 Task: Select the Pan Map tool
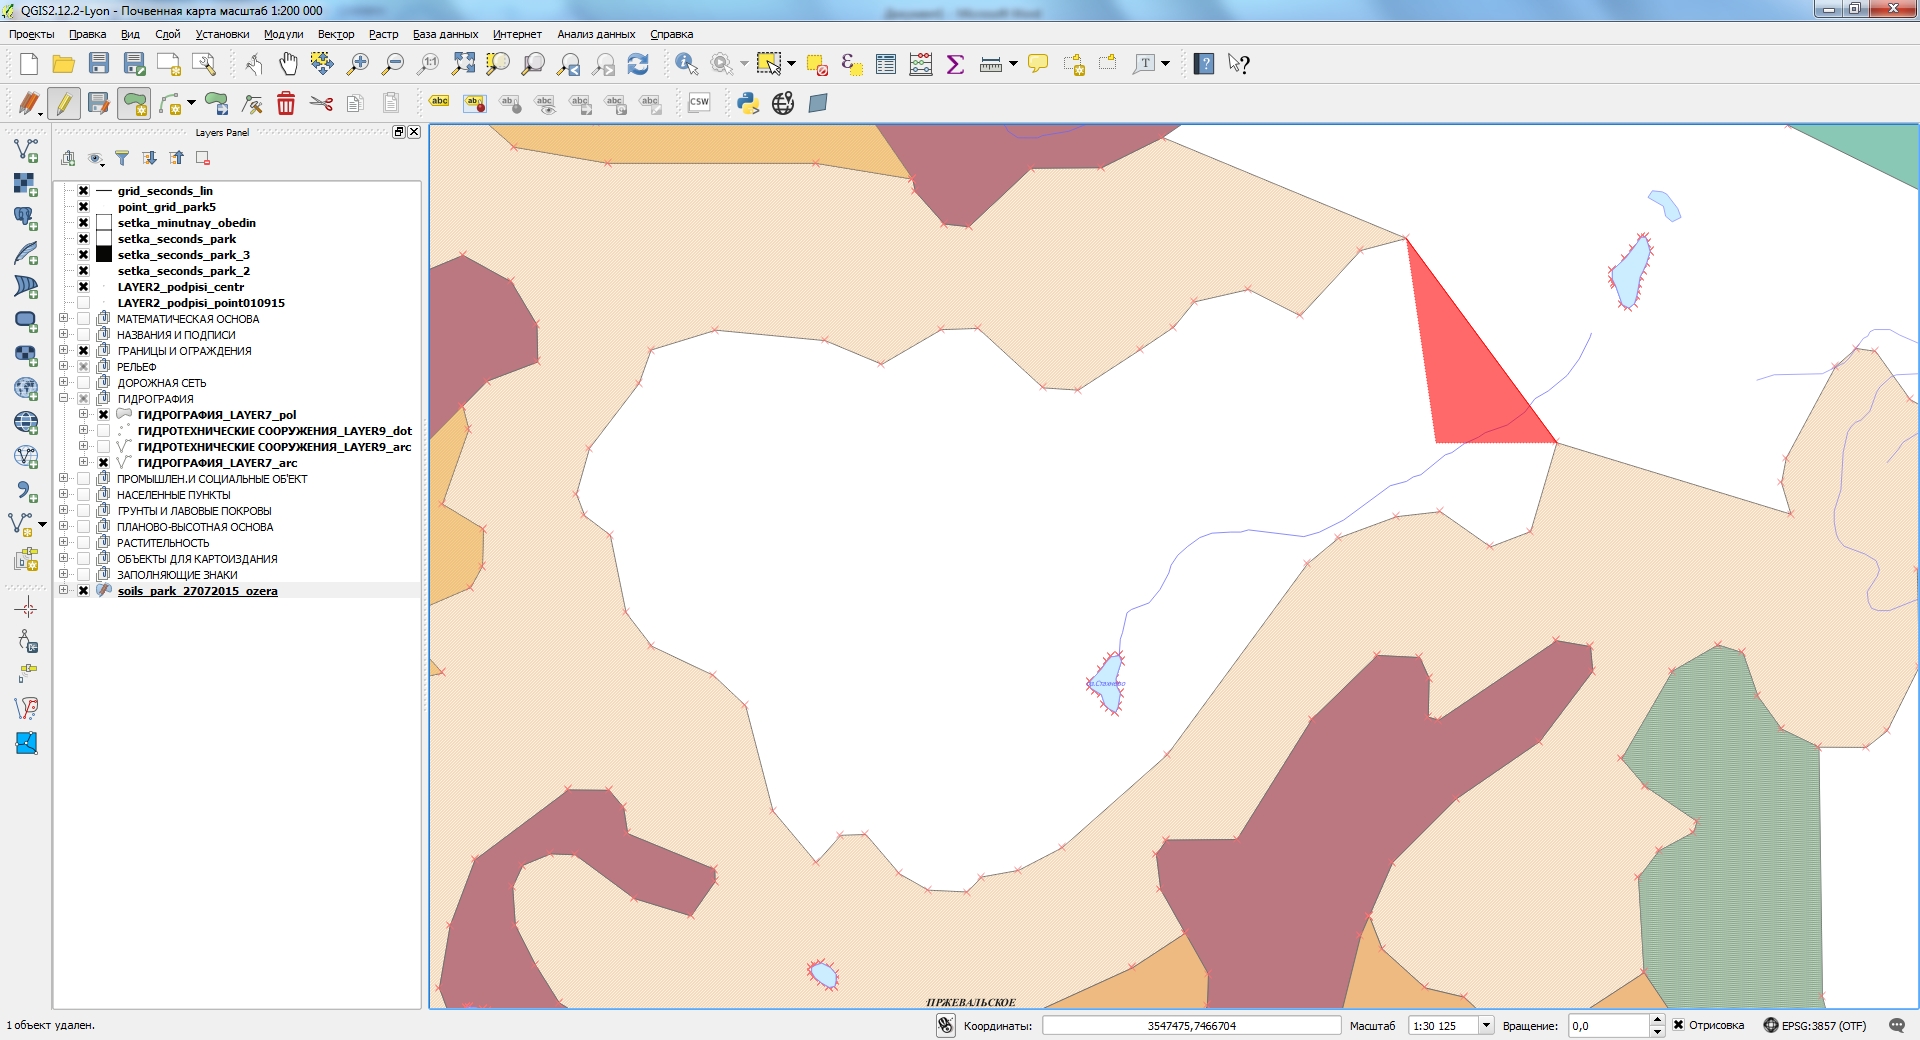coord(289,63)
